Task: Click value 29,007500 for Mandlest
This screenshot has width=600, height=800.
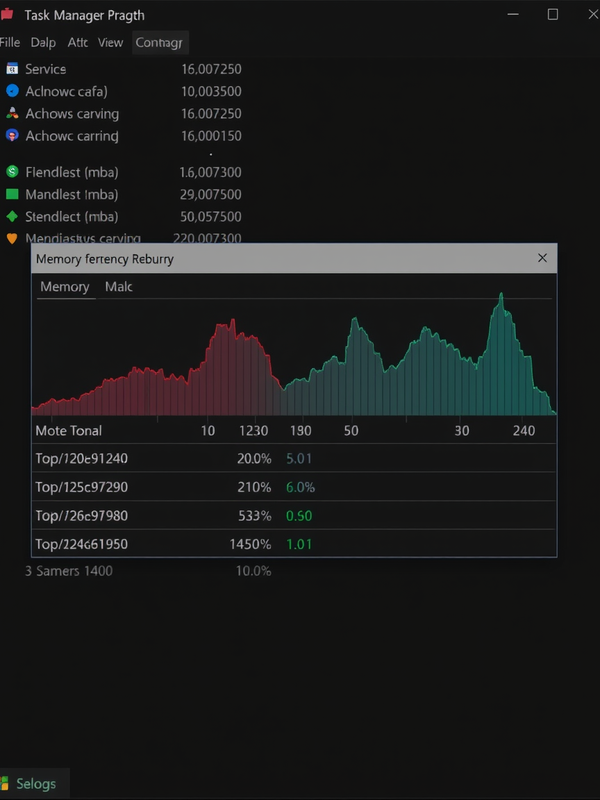Action: coord(211,194)
